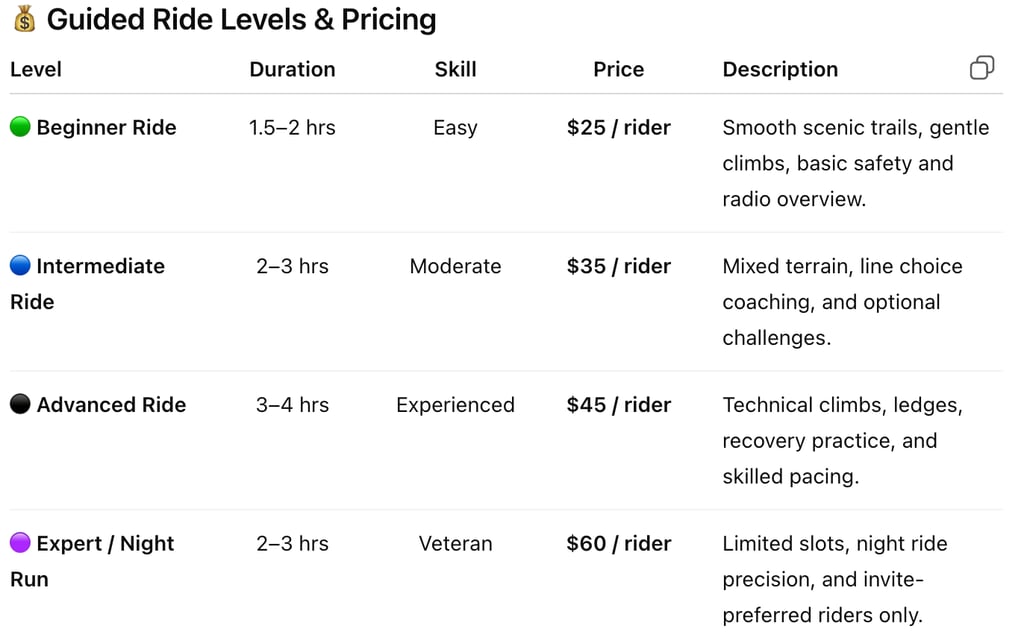Click the Description column header

780,69
